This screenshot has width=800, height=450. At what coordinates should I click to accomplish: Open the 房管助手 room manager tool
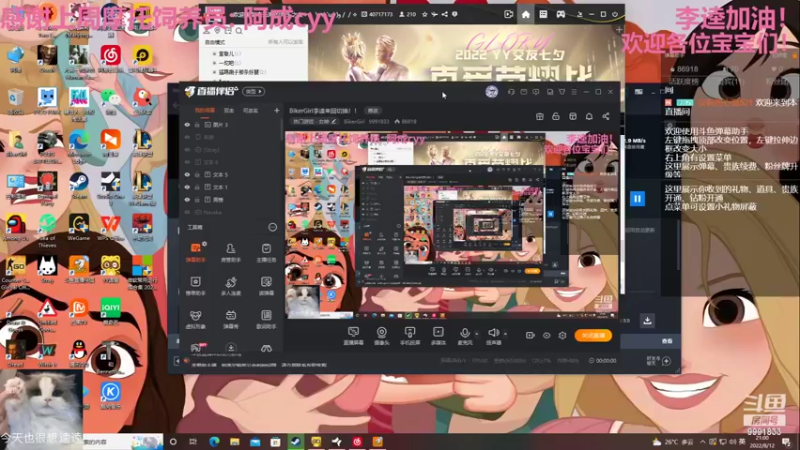point(231,252)
